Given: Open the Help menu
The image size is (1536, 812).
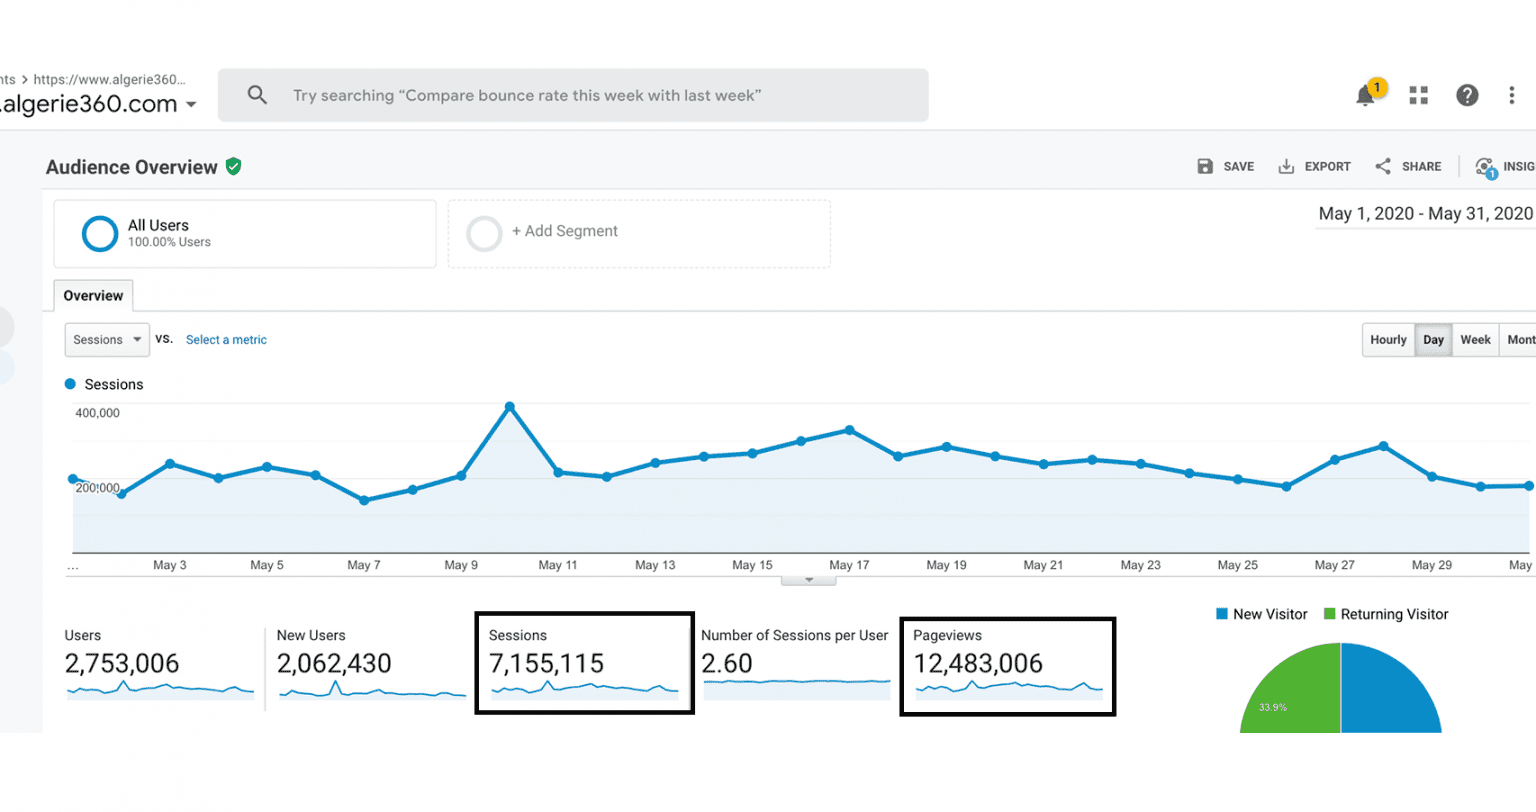Looking at the screenshot, I should (x=1467, y=95).
